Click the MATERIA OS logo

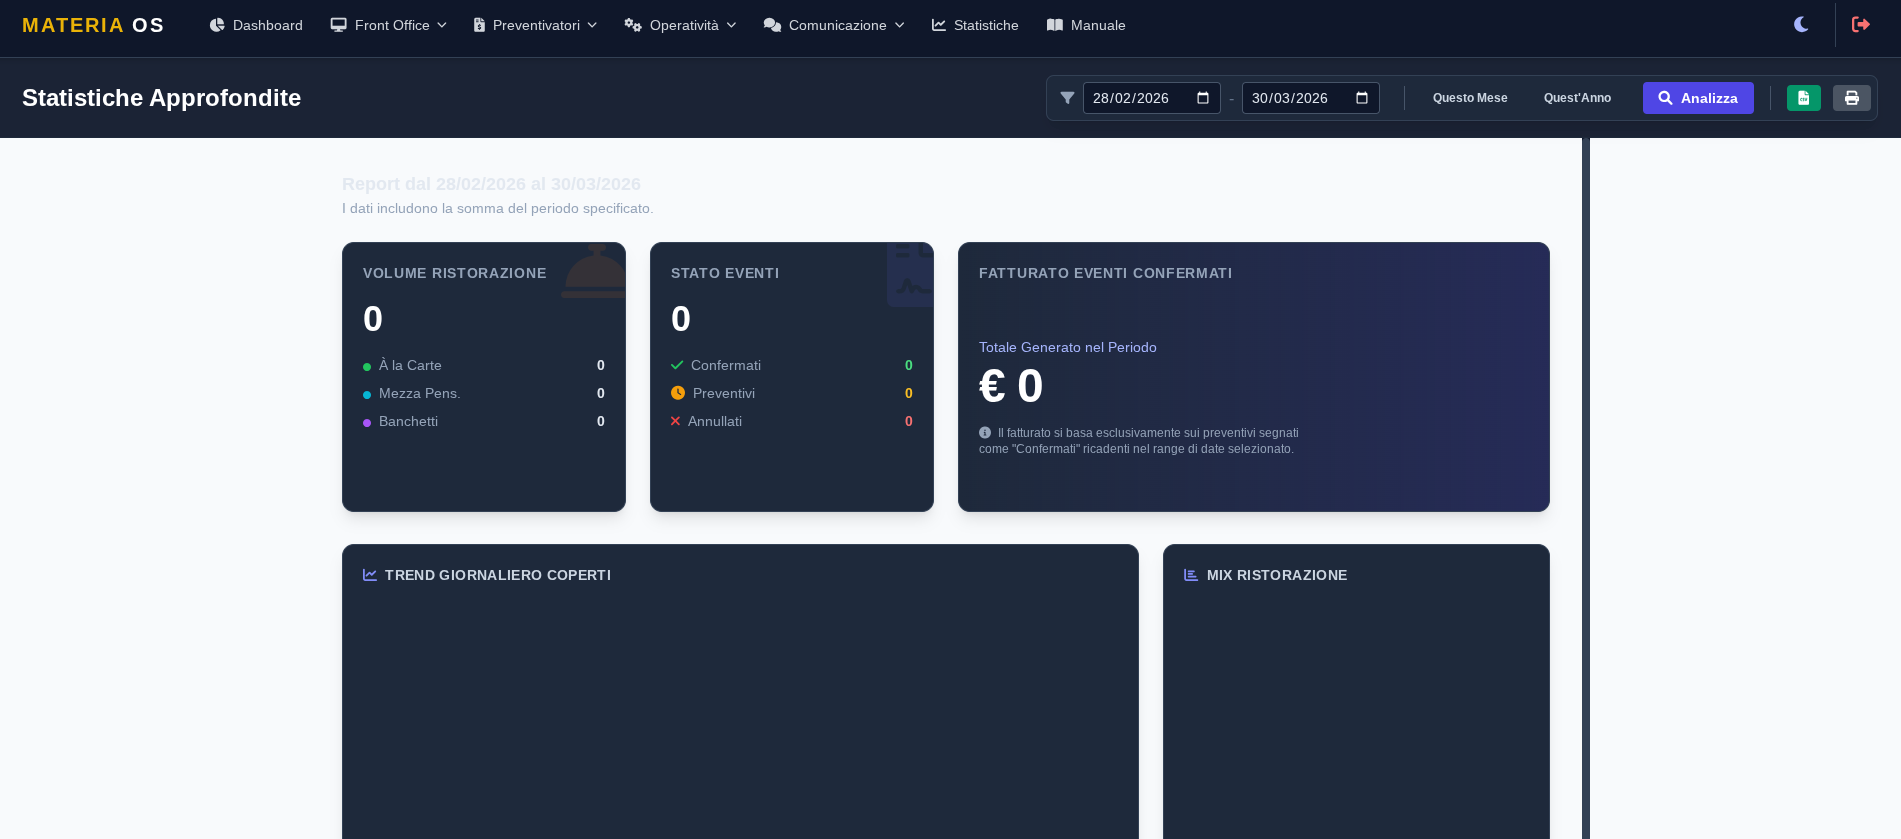[x=93, y=25]
